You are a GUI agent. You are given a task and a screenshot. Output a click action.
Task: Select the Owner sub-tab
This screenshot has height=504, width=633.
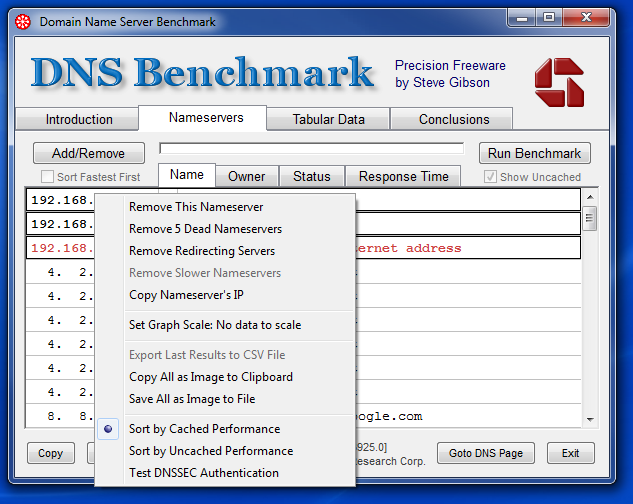coord(247,176)
